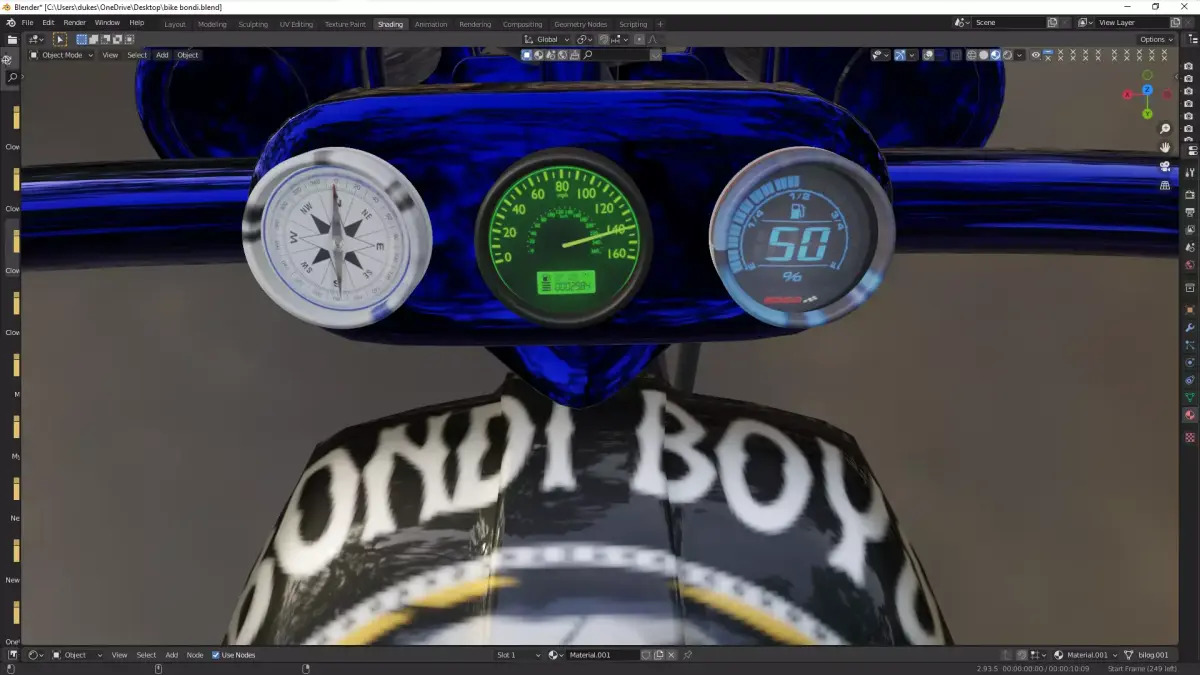Viewport: 1200px width, 675px height.
Task: Click the Y axis on navigation gizmo
Action: pos(1148,113)
